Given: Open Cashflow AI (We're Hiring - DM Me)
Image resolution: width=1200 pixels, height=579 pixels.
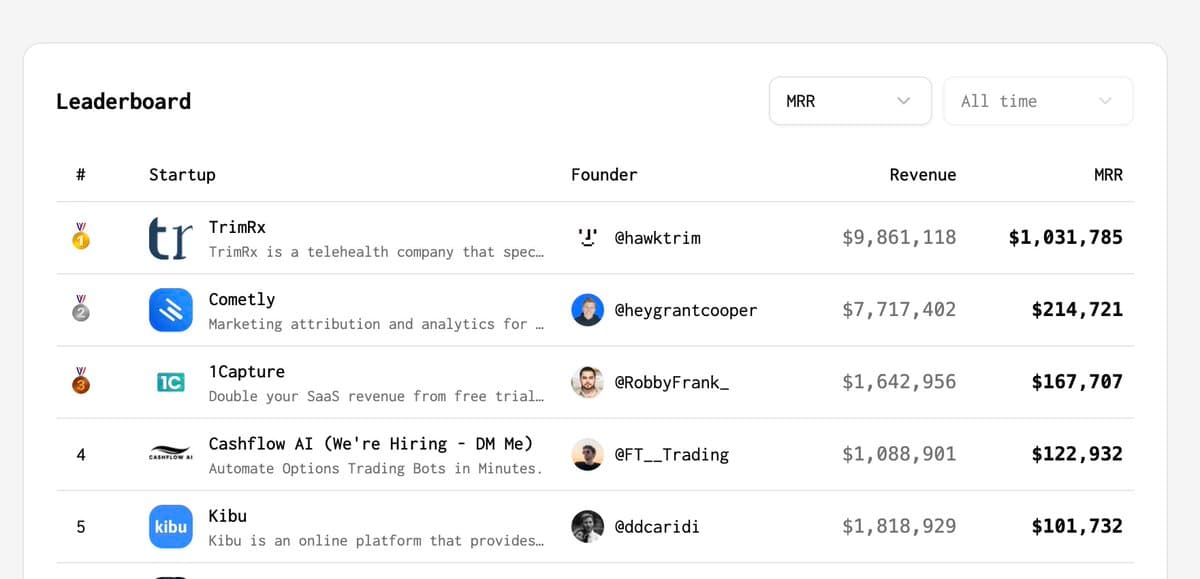Looking at the screenshot, I should 371,443.
